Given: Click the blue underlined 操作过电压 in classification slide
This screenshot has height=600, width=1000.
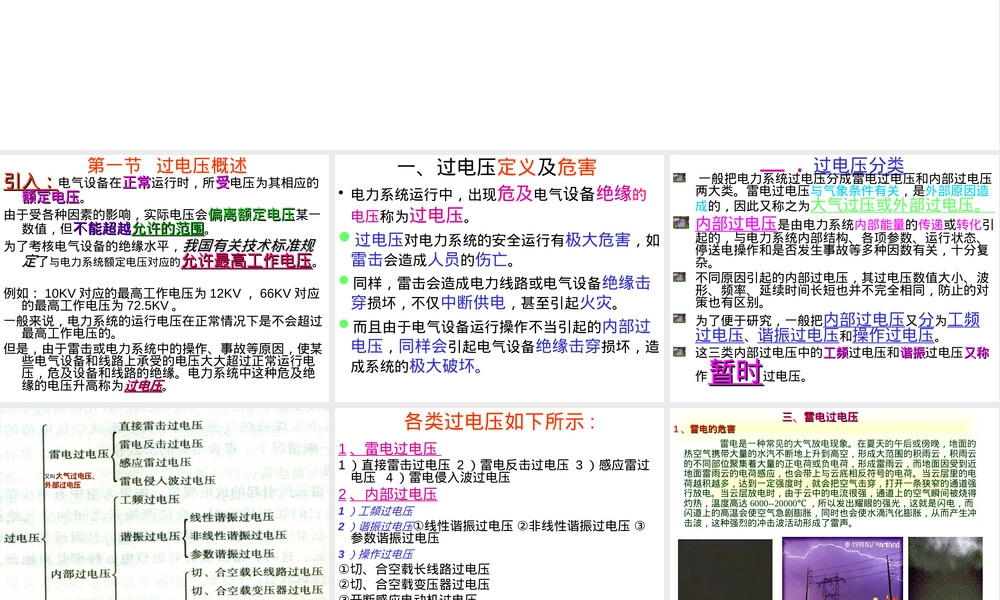Looking at the screenshot, I should click(893, 335).
